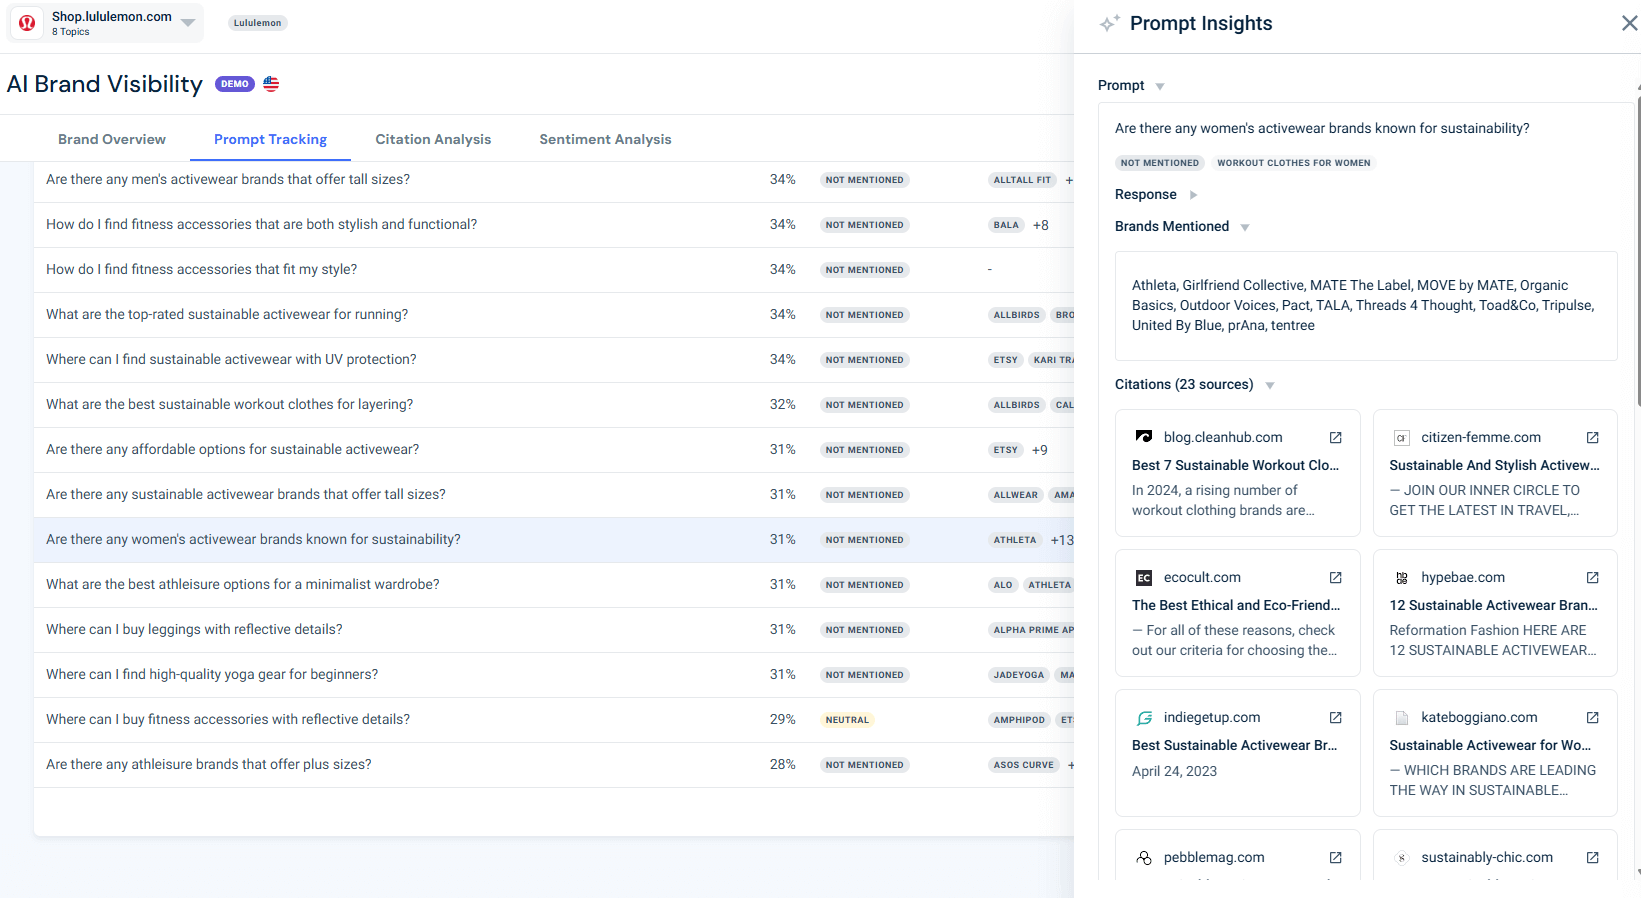Click the ASOS CURVE brand tag
1641x898 pixels.
click(x=1024, y=765)
